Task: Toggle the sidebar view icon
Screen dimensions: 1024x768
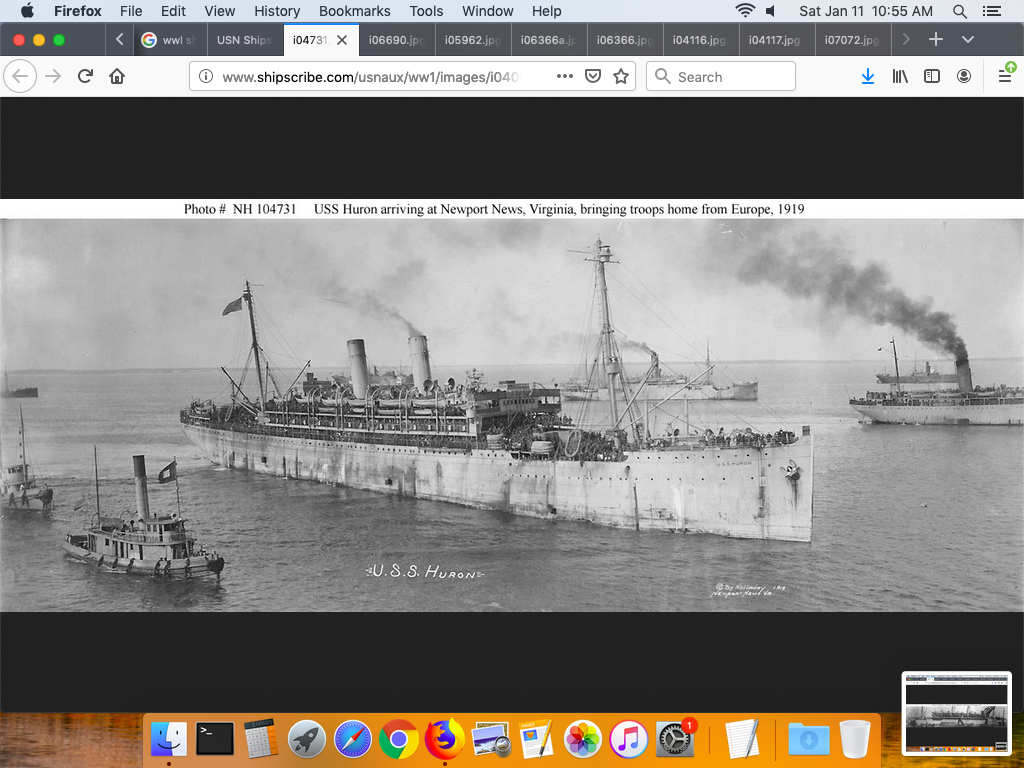Action: (x=932, y=76)
